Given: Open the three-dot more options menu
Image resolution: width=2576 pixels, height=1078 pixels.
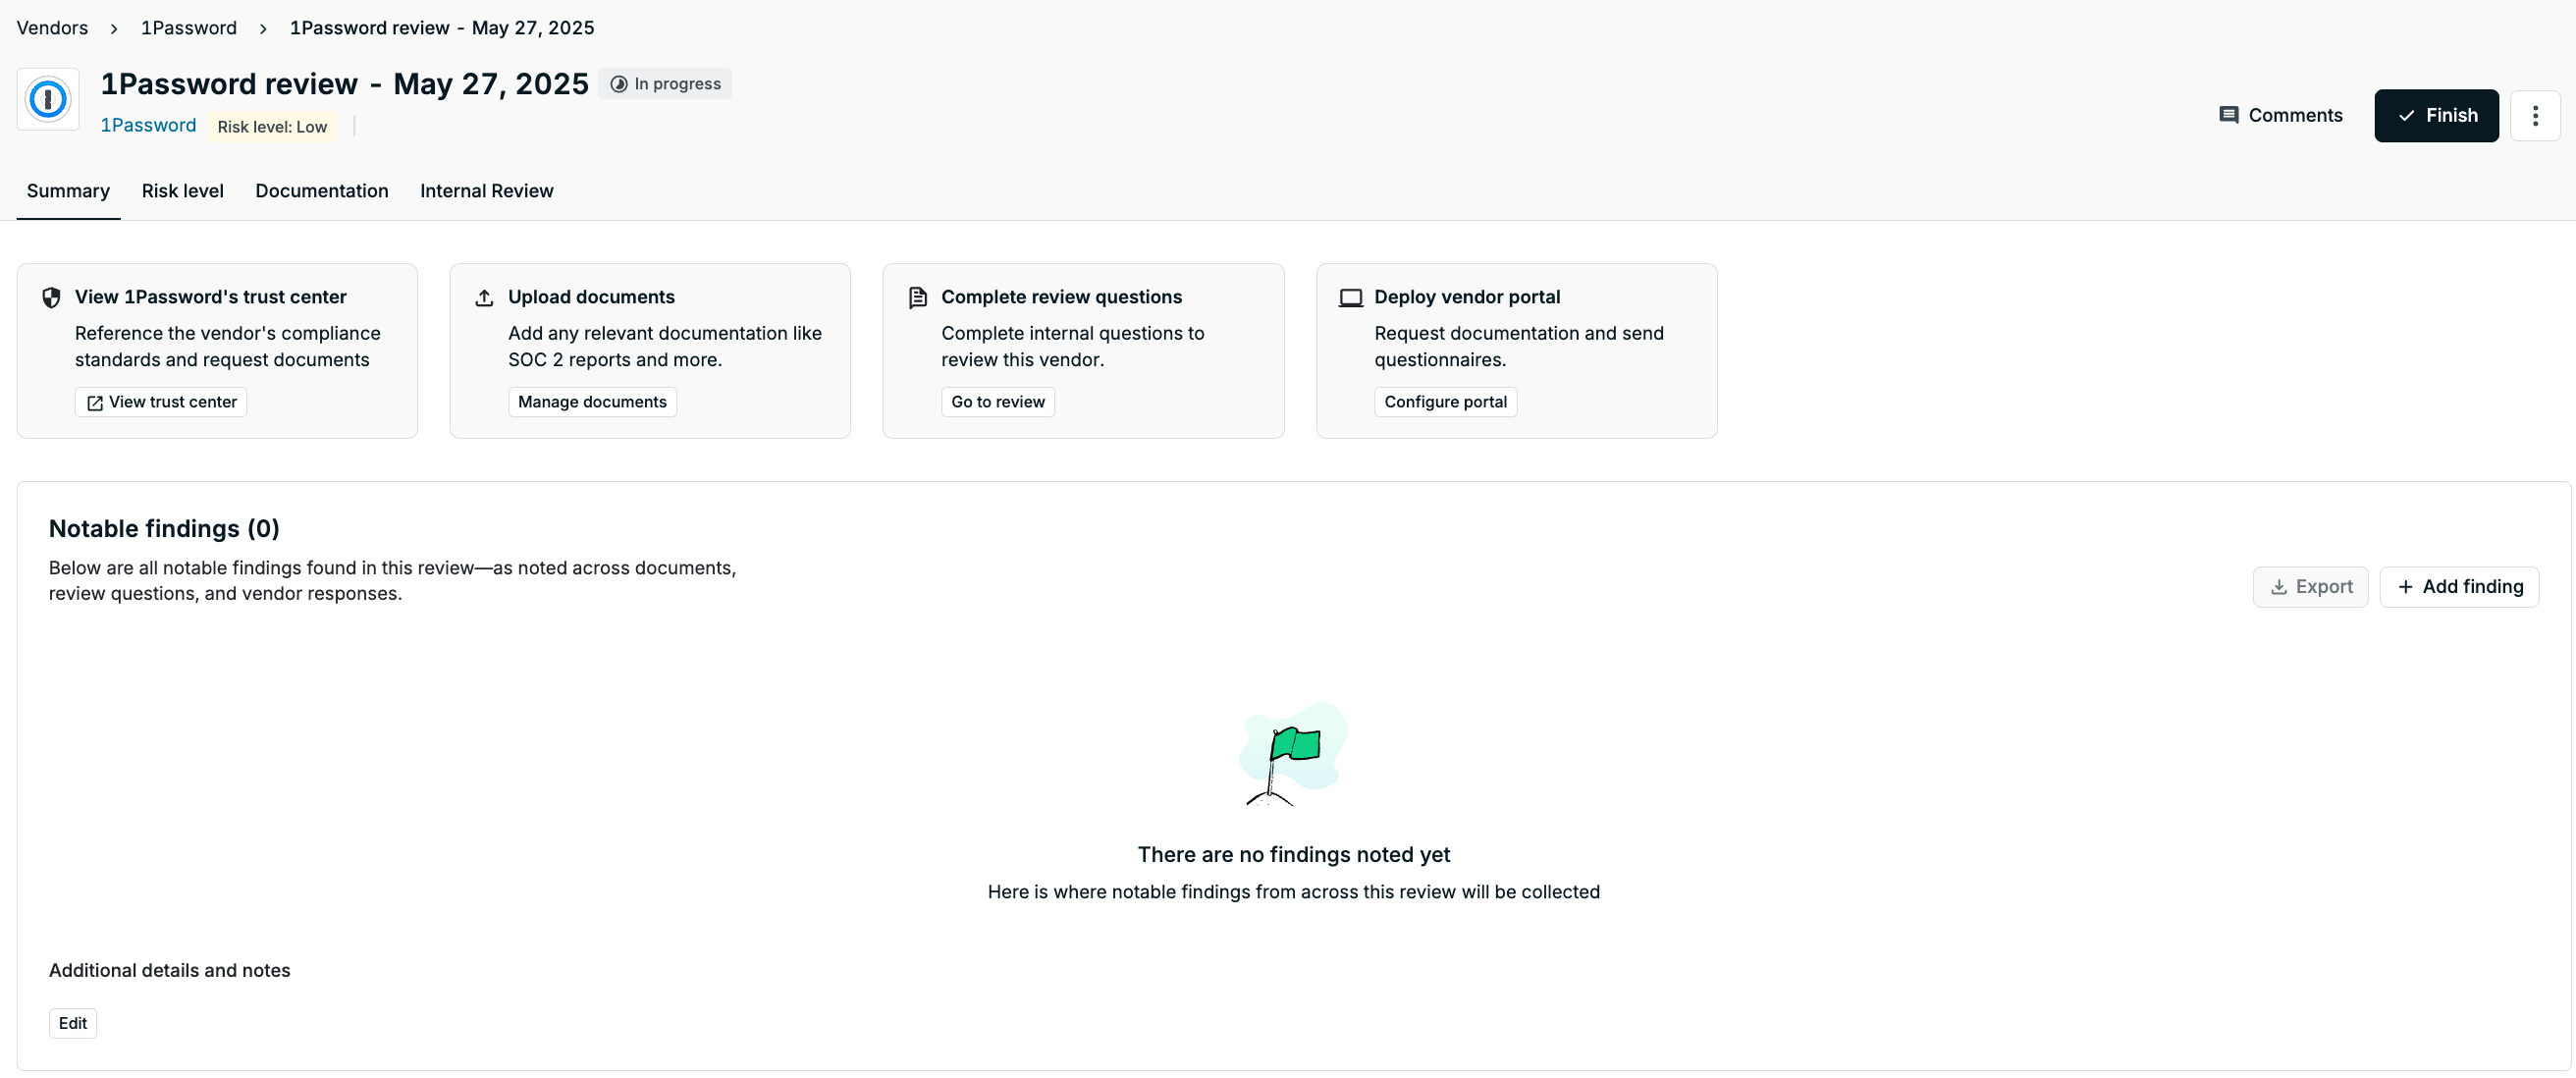Looking at the screenshot, I should [x=2534, y=116].
